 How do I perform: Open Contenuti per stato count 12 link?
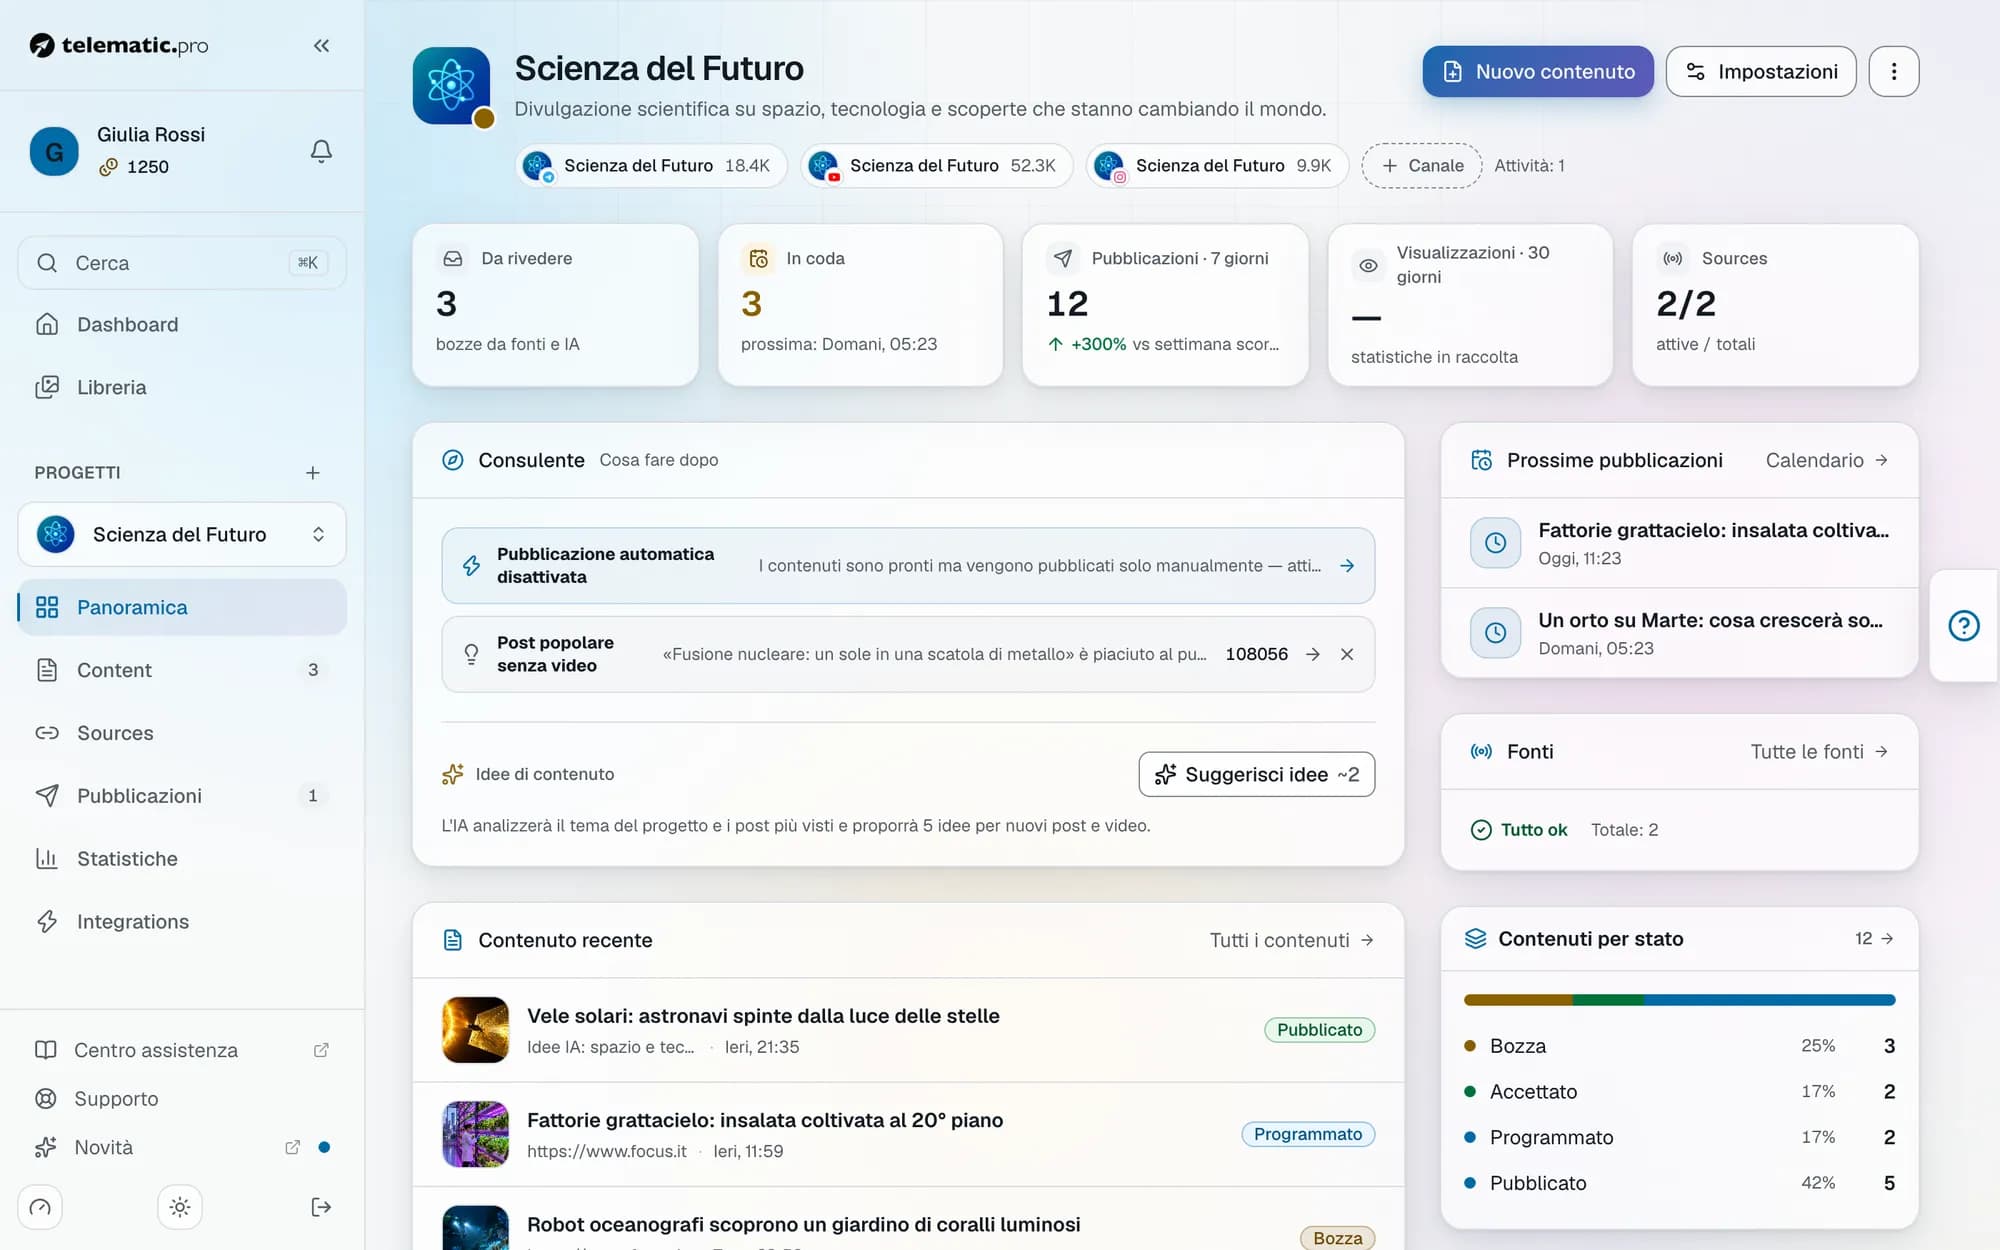click(x=1874, y=939)
